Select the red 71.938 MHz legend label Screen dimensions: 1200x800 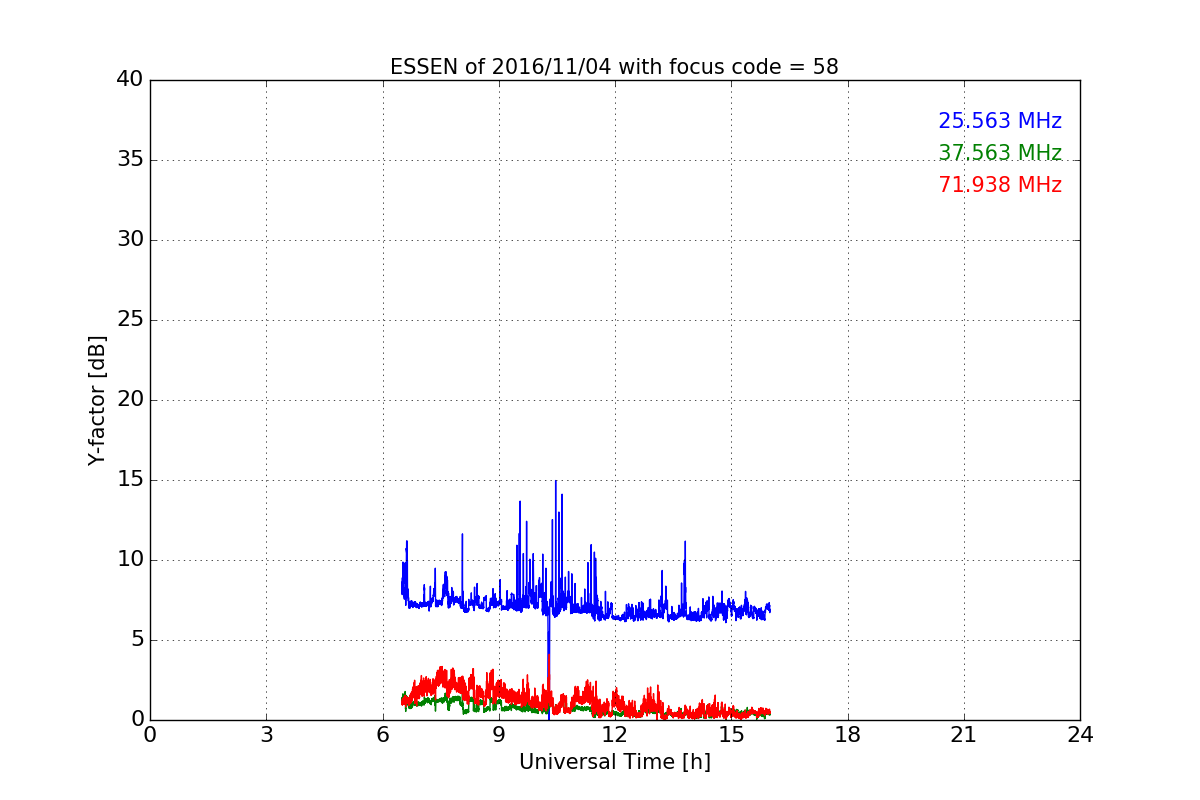tap(1000, 185)
